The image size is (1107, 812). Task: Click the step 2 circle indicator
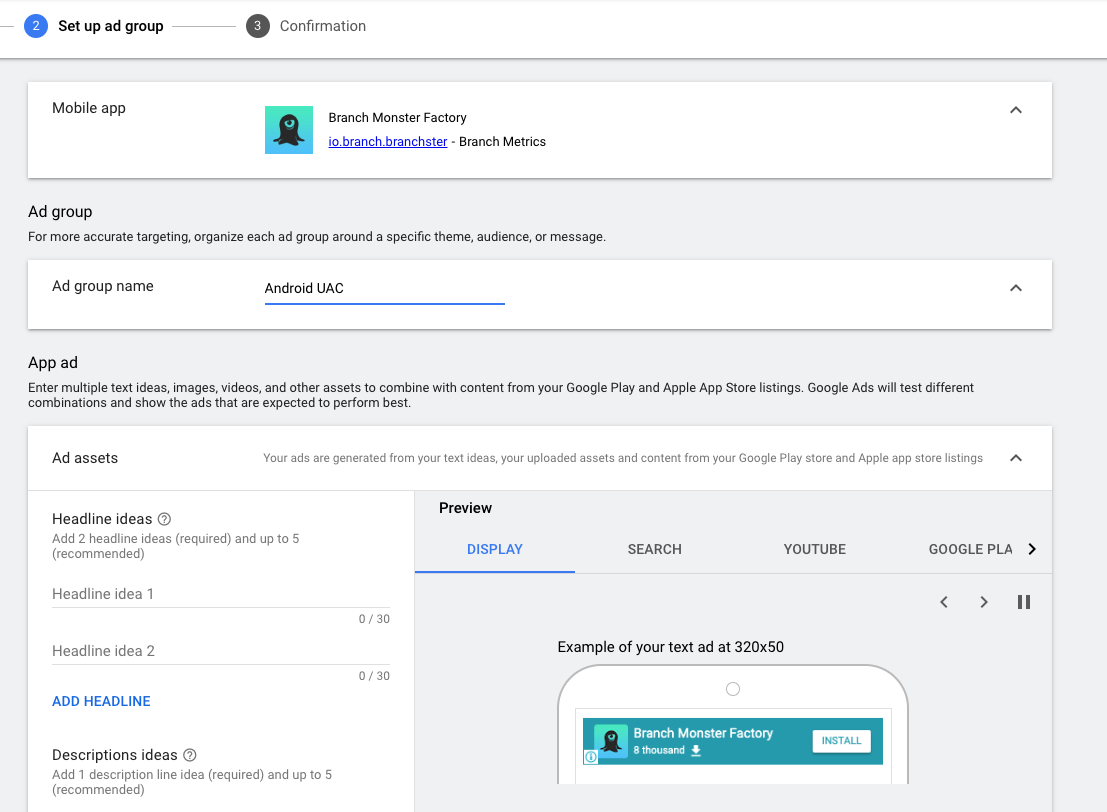click(x=36, y=26)
